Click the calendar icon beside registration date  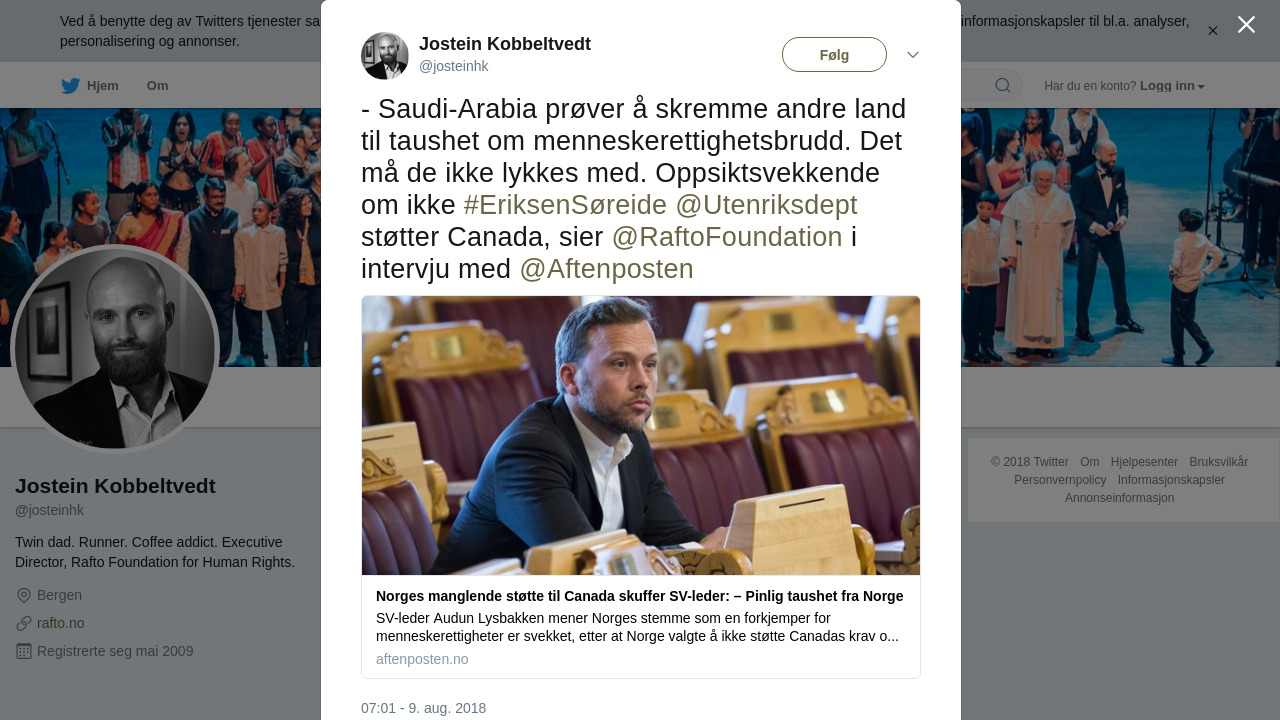coord(24,651)
